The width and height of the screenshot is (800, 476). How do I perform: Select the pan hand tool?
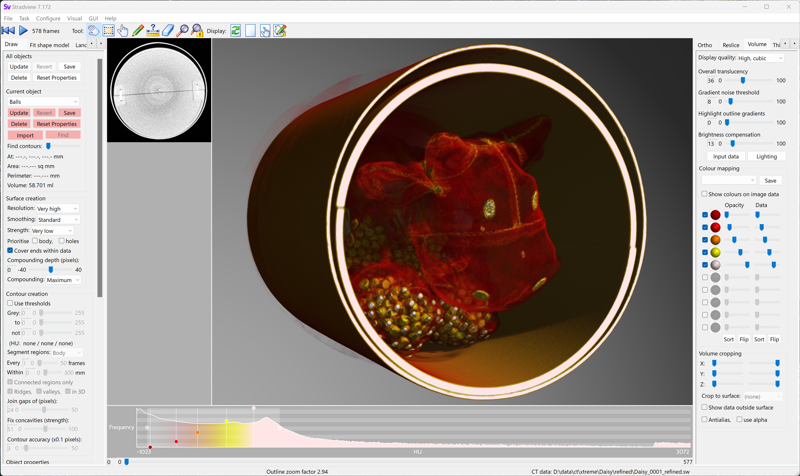click(93, 31)
